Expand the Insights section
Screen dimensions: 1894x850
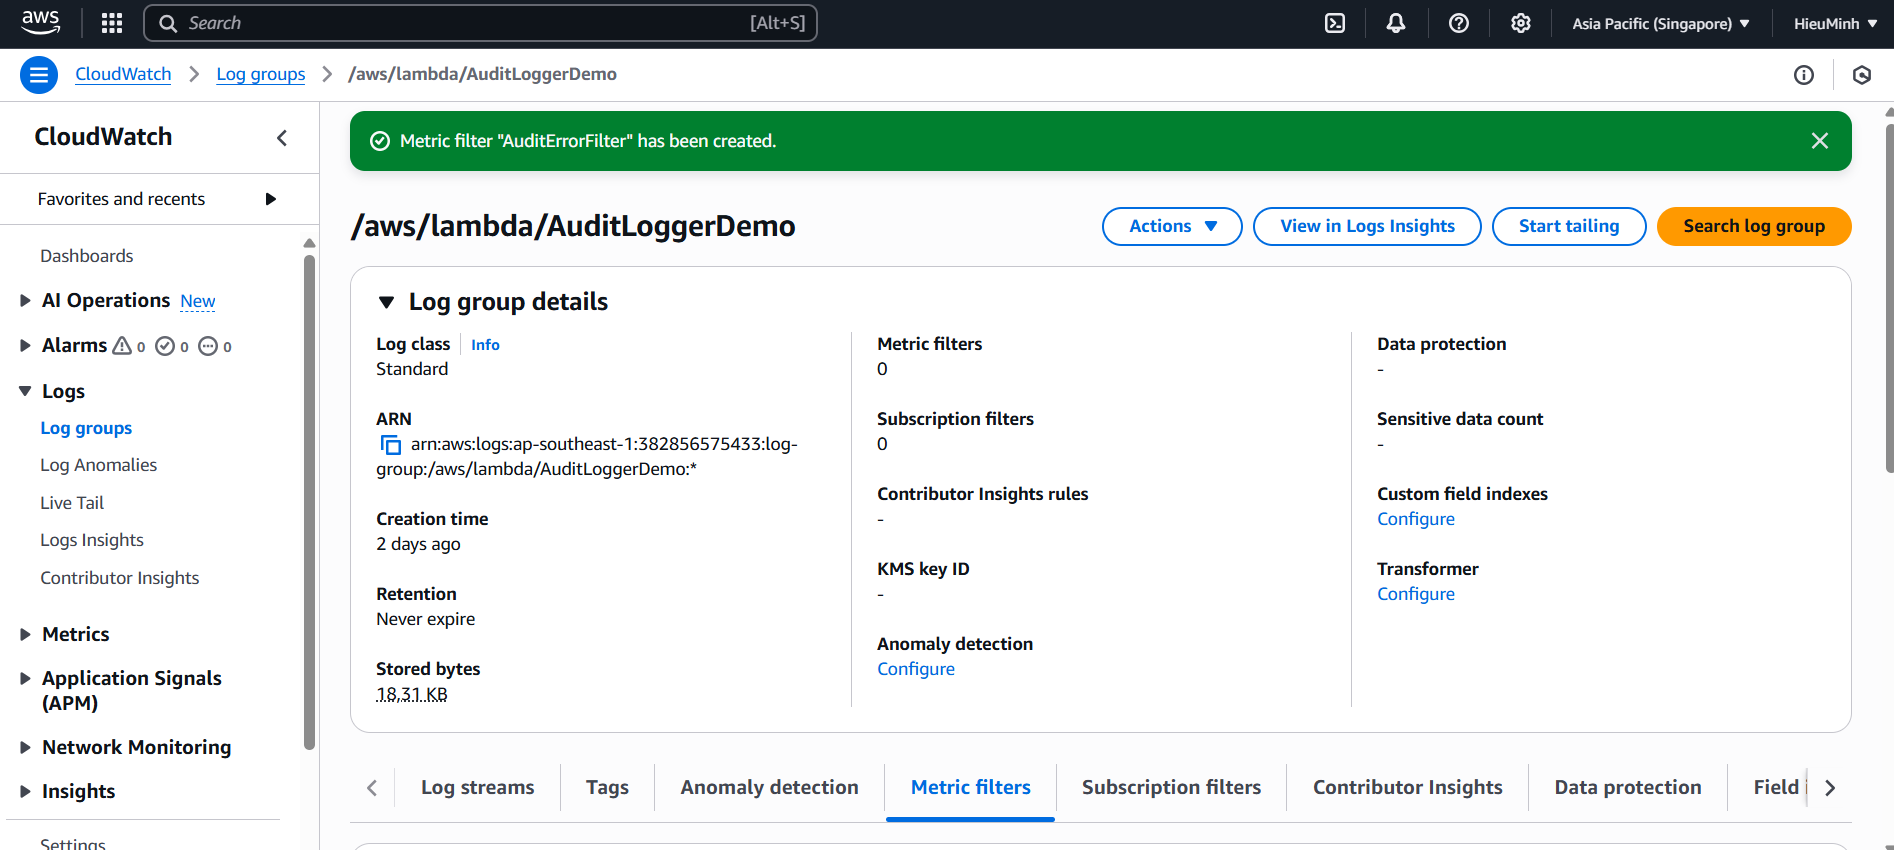[x=25, y=791]
